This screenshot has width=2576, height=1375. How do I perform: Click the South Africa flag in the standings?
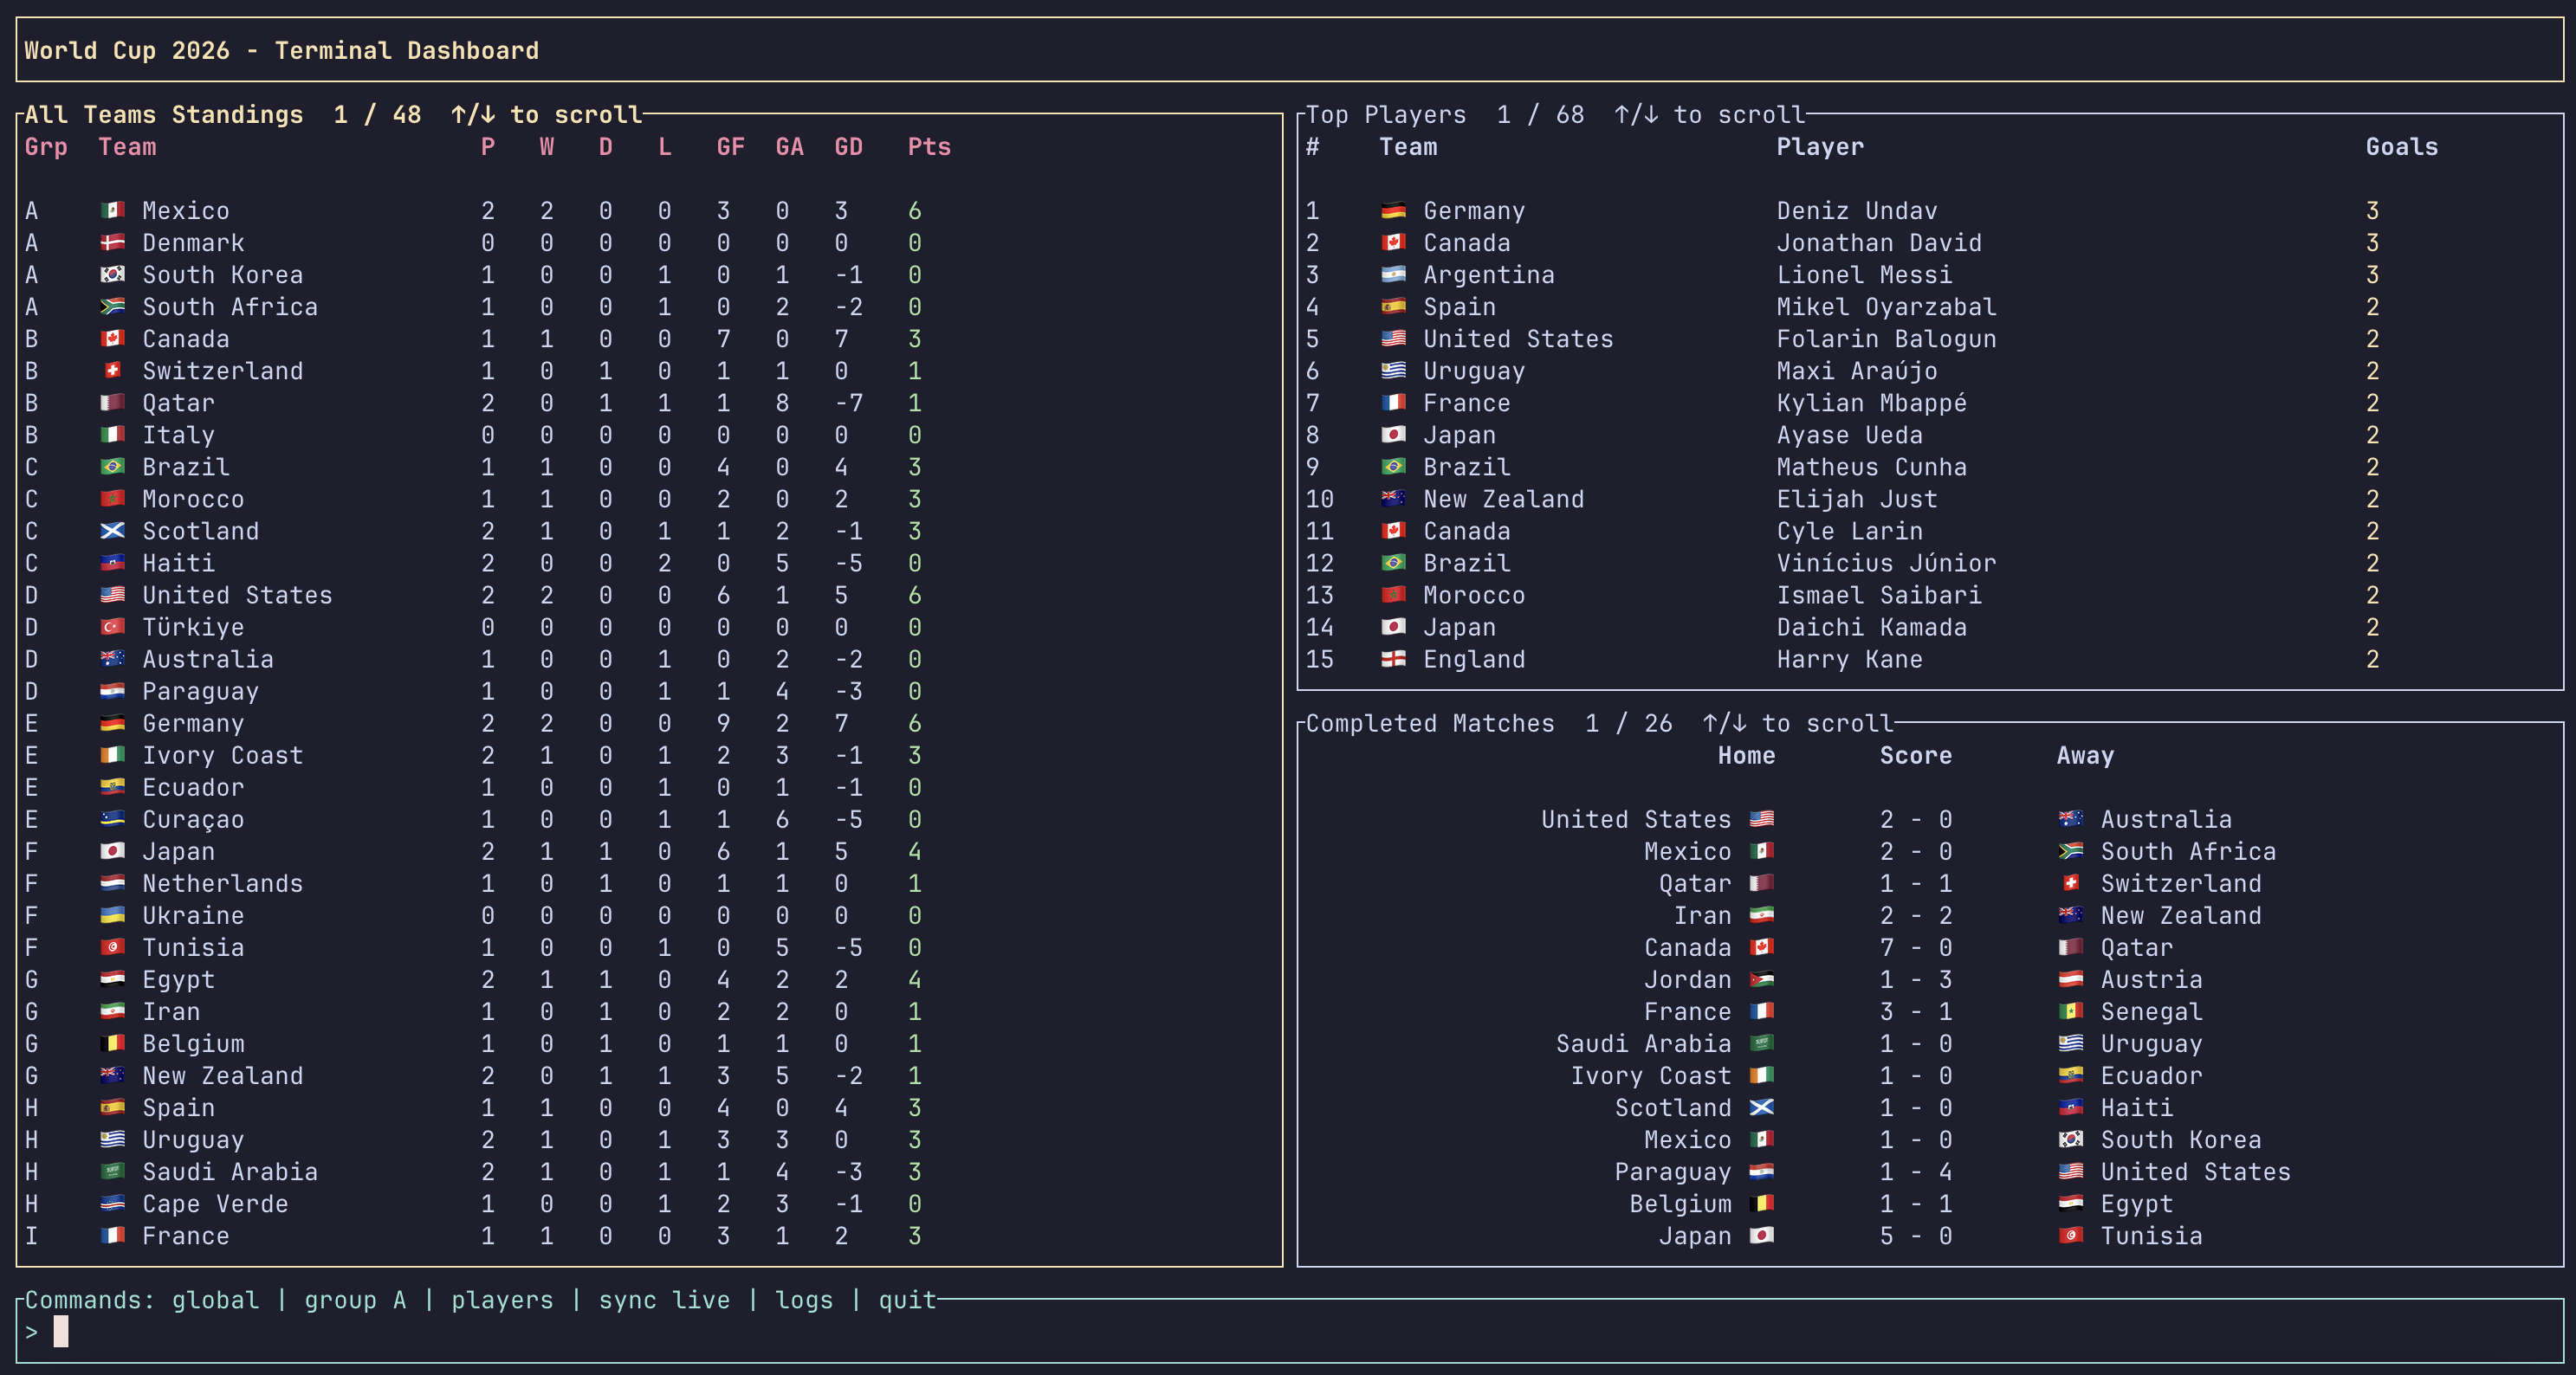tap(113, 306)
